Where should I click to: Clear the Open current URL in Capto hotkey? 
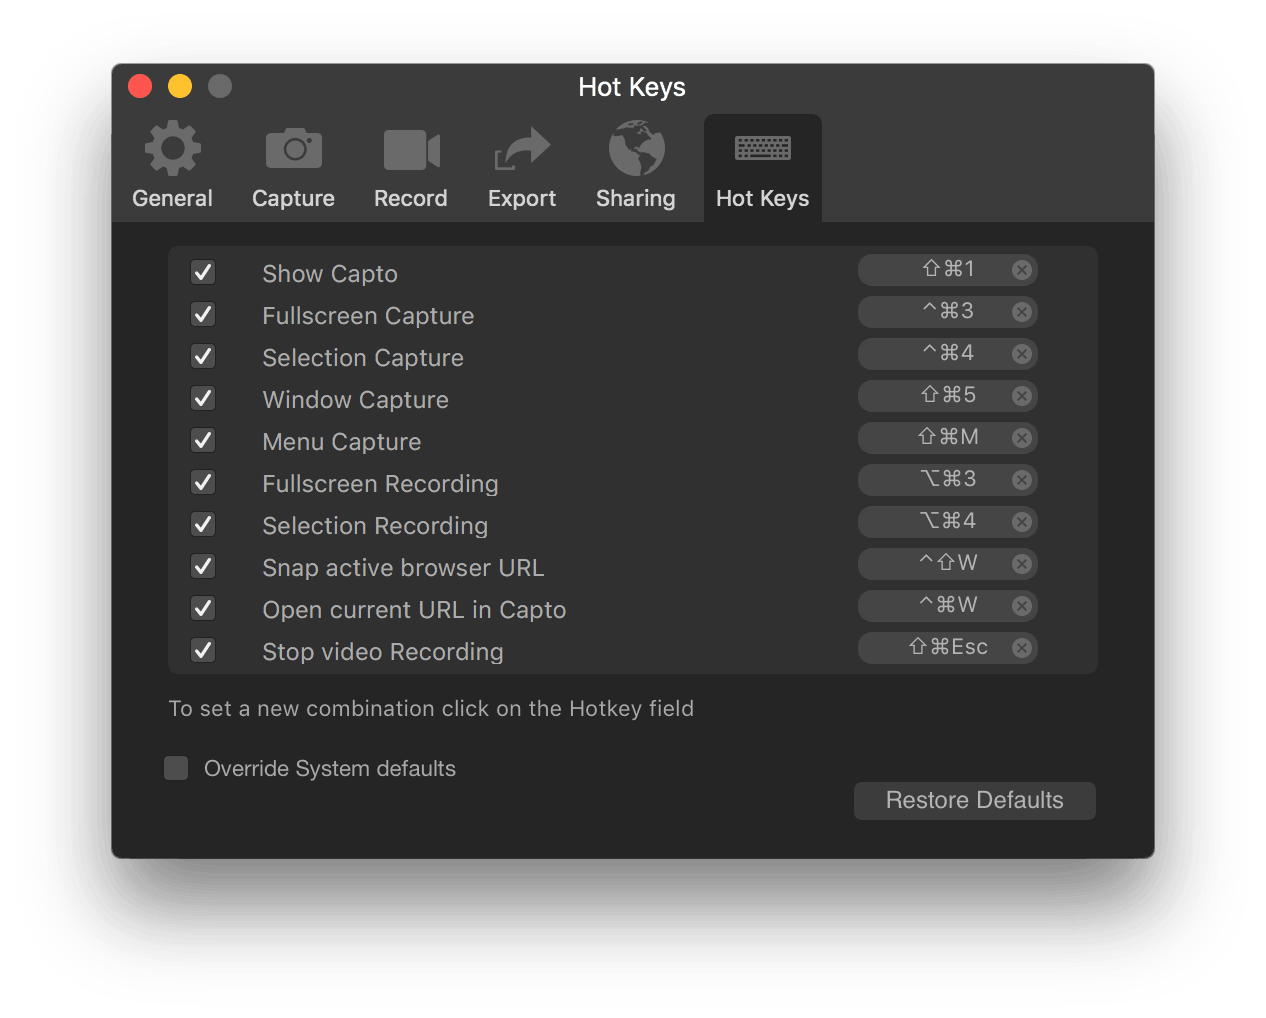tap(1021, 606)
